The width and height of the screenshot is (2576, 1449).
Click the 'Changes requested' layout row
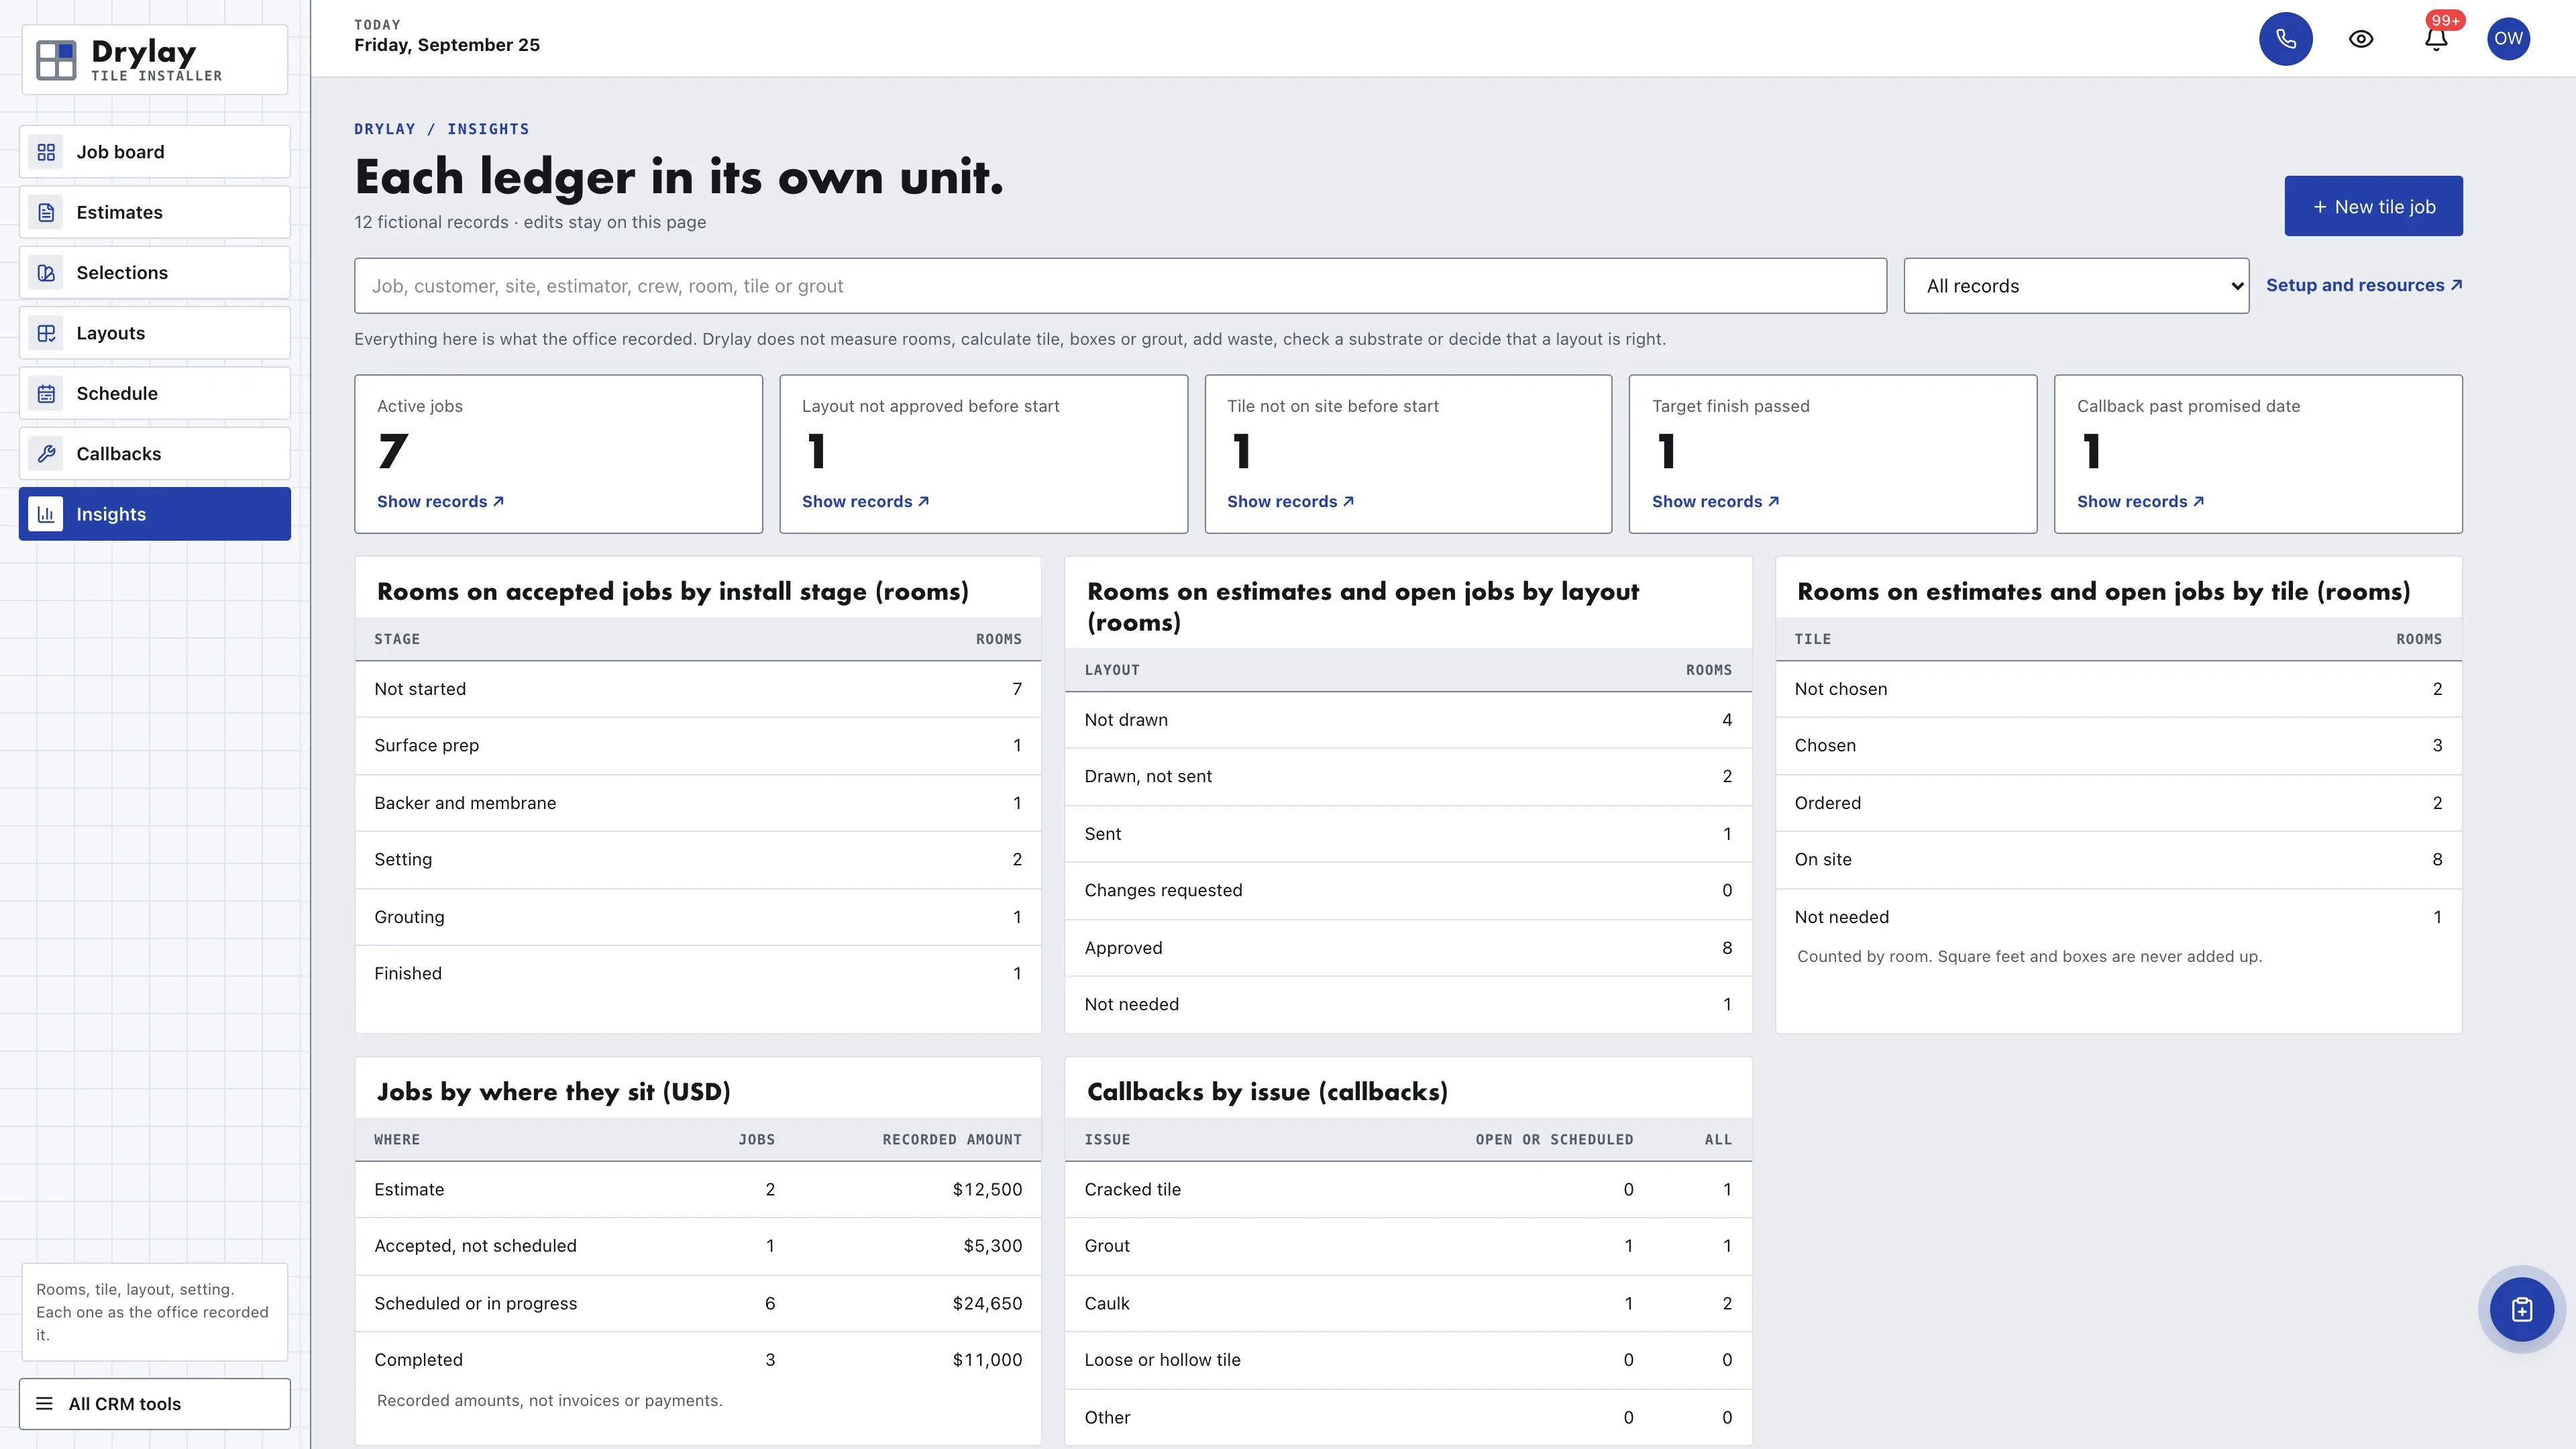tap(1408, 890)
